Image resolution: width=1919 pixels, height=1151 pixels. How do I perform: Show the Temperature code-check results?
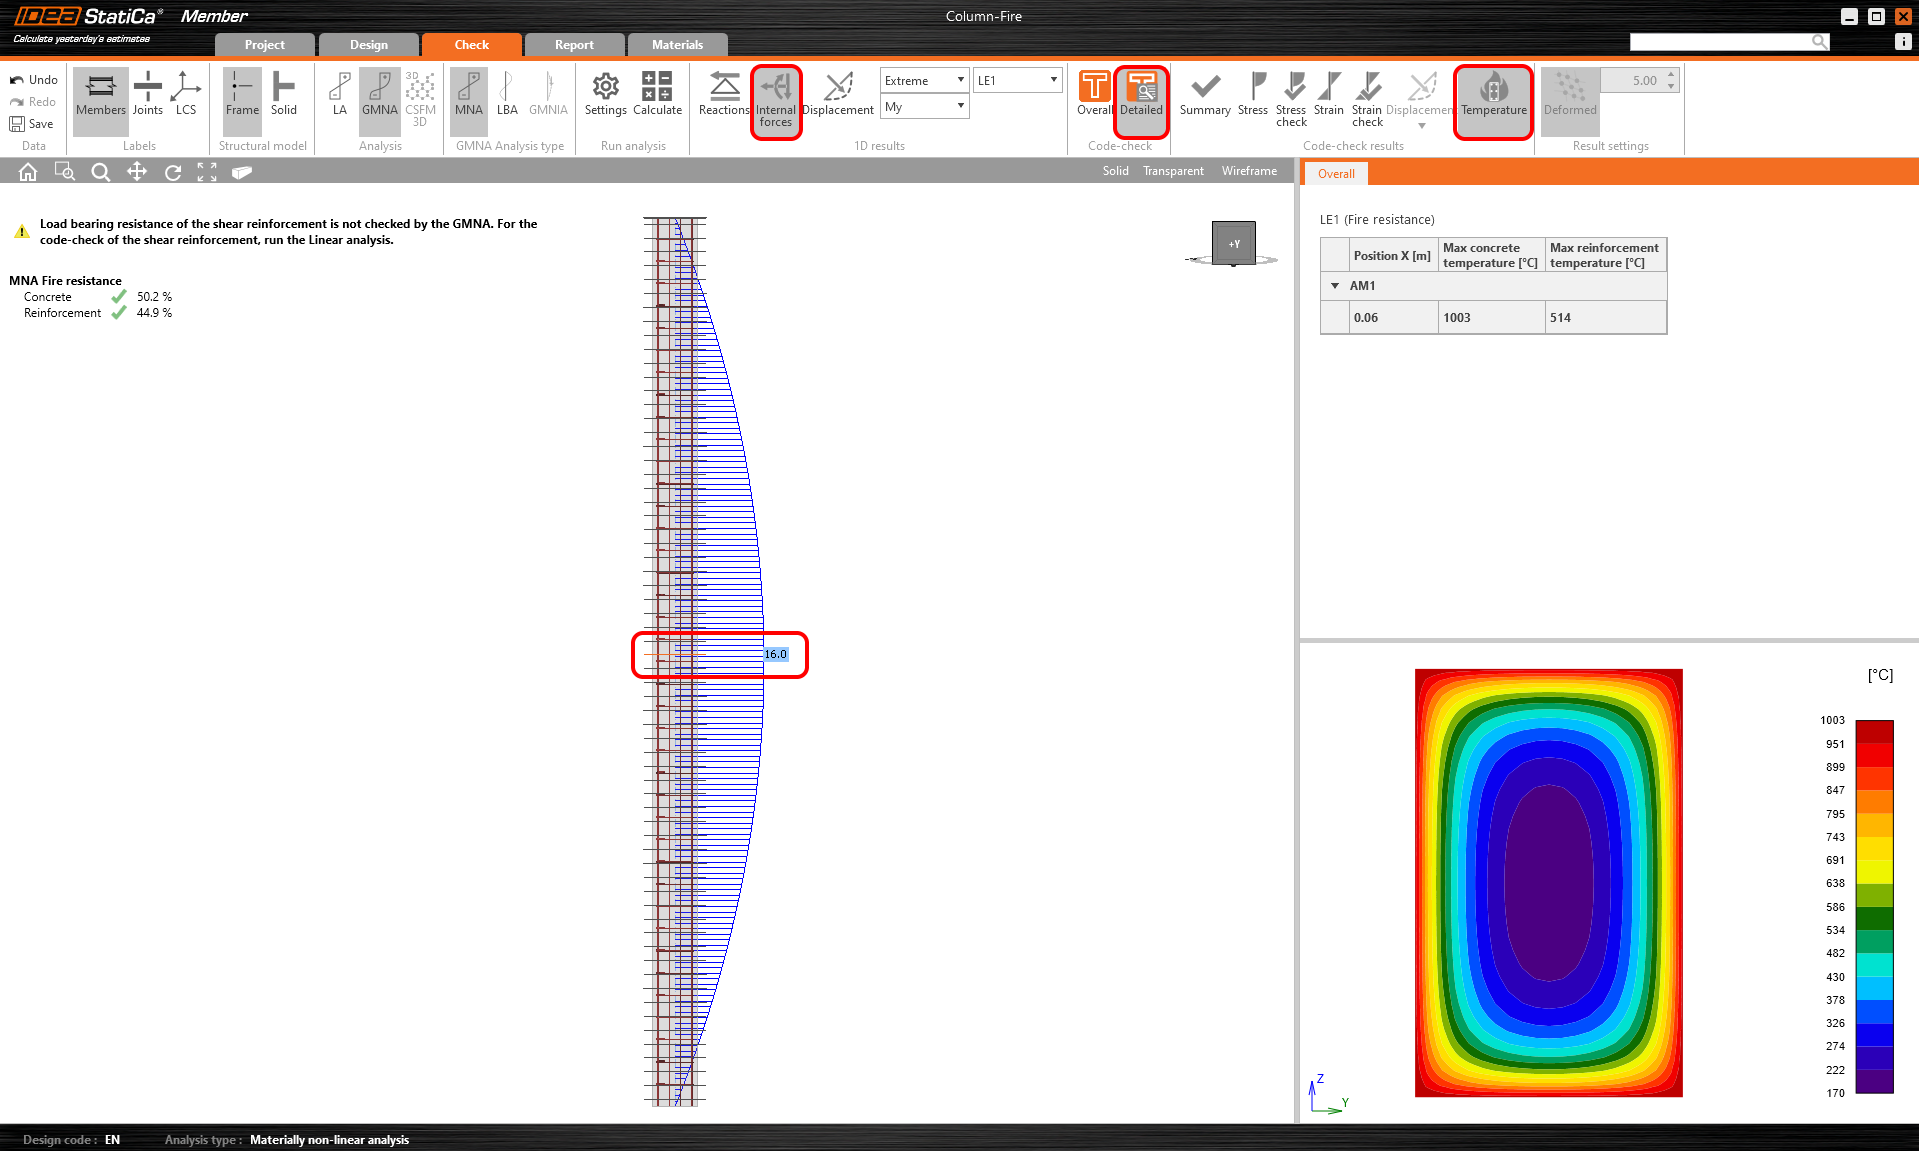coord(1492,100)
